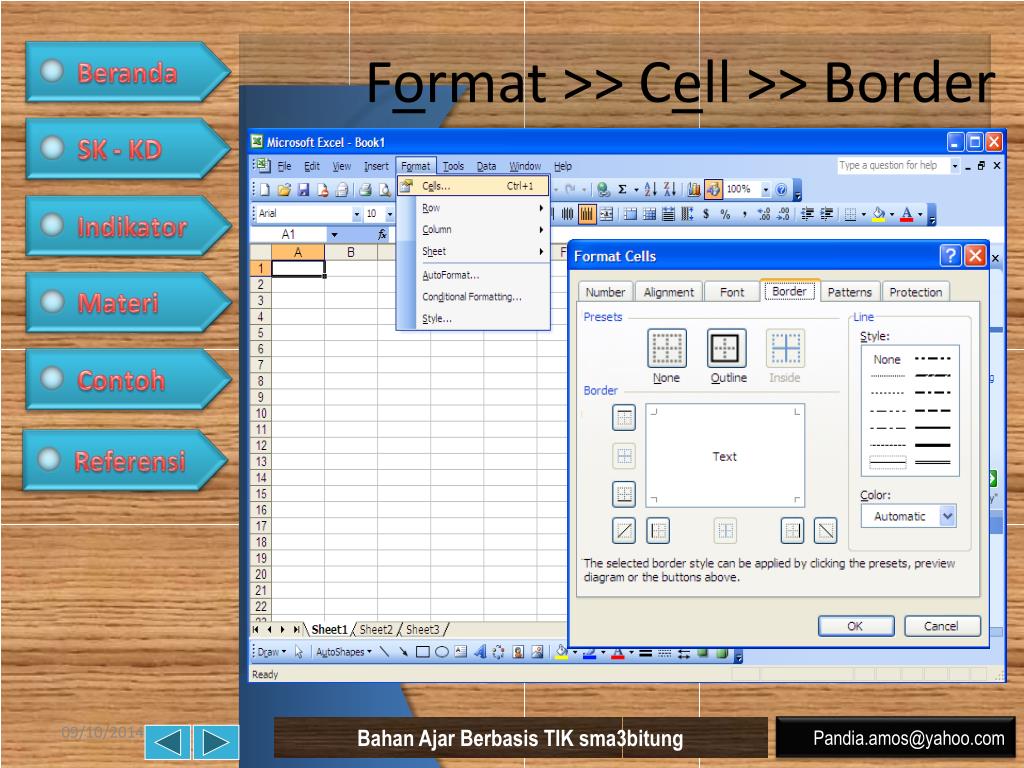
Task: Expand the Column submenu in Format menu
Action: [x=473, y=229]
